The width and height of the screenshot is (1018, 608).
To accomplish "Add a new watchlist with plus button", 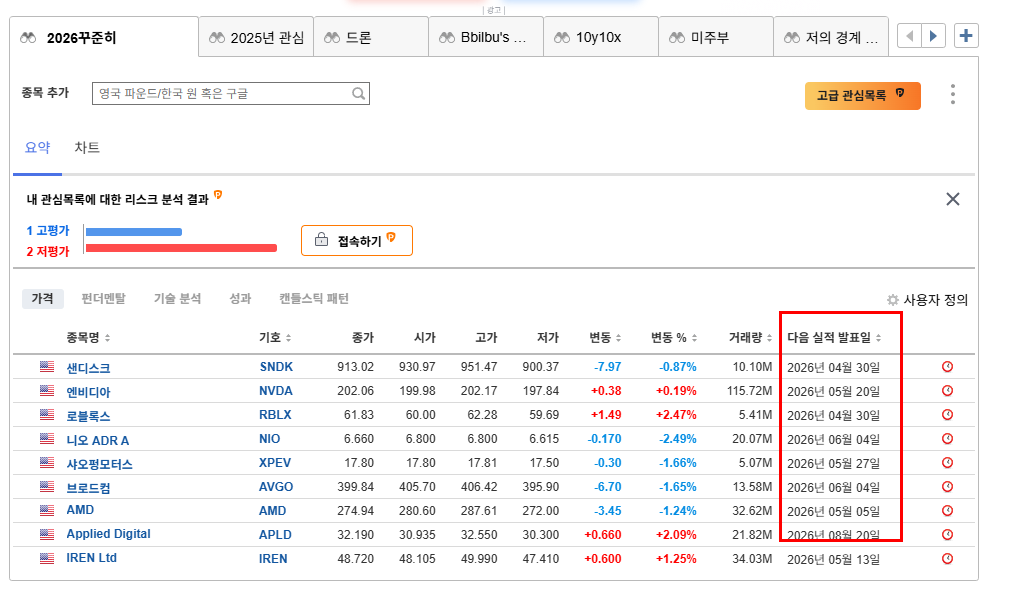I will point(966,36).
